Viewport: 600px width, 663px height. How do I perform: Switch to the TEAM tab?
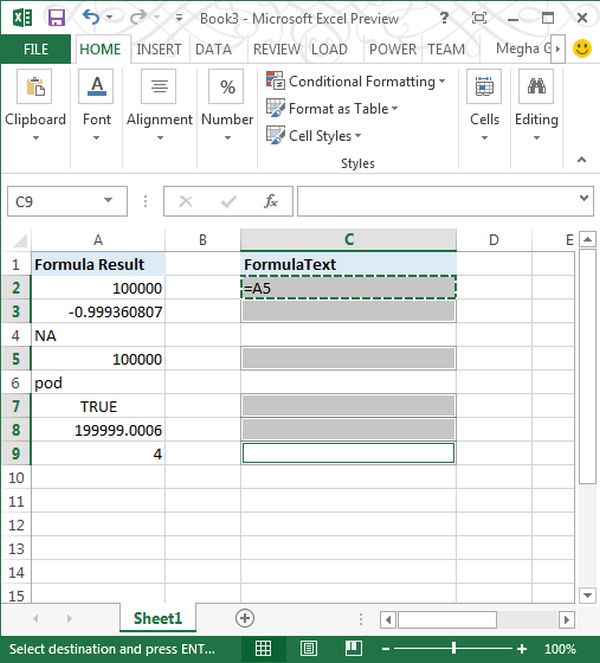pyautogui.click(x=446, y=49)
